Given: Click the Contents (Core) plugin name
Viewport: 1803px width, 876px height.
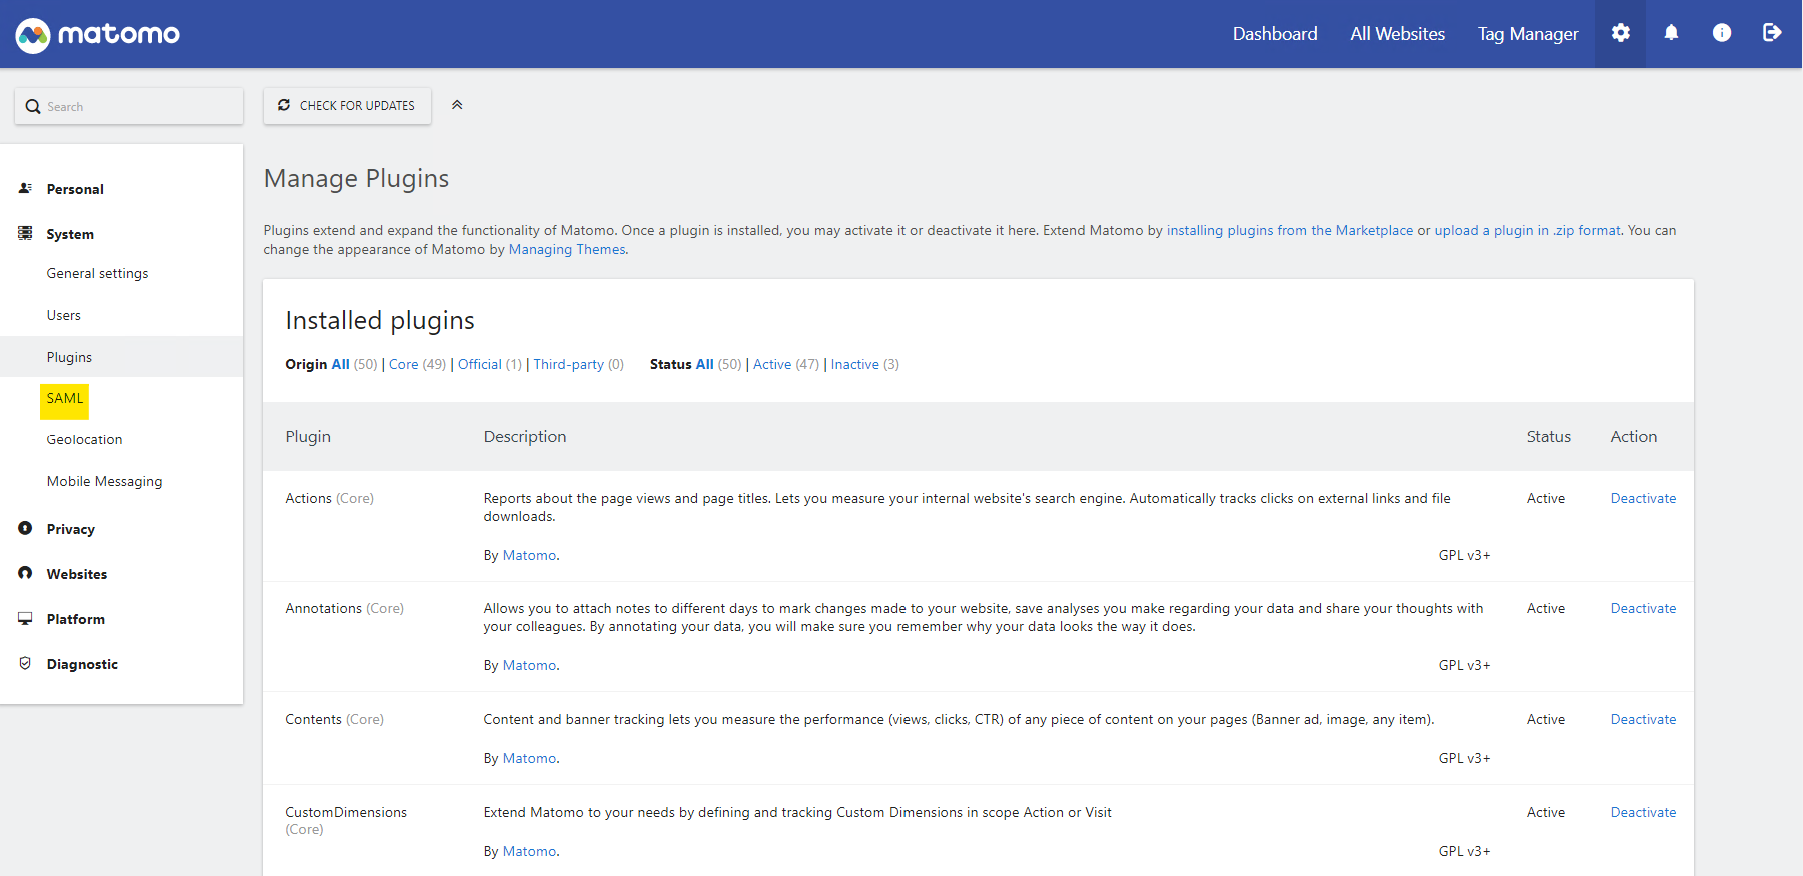Looking at the screenshot, I should [334, 719].
